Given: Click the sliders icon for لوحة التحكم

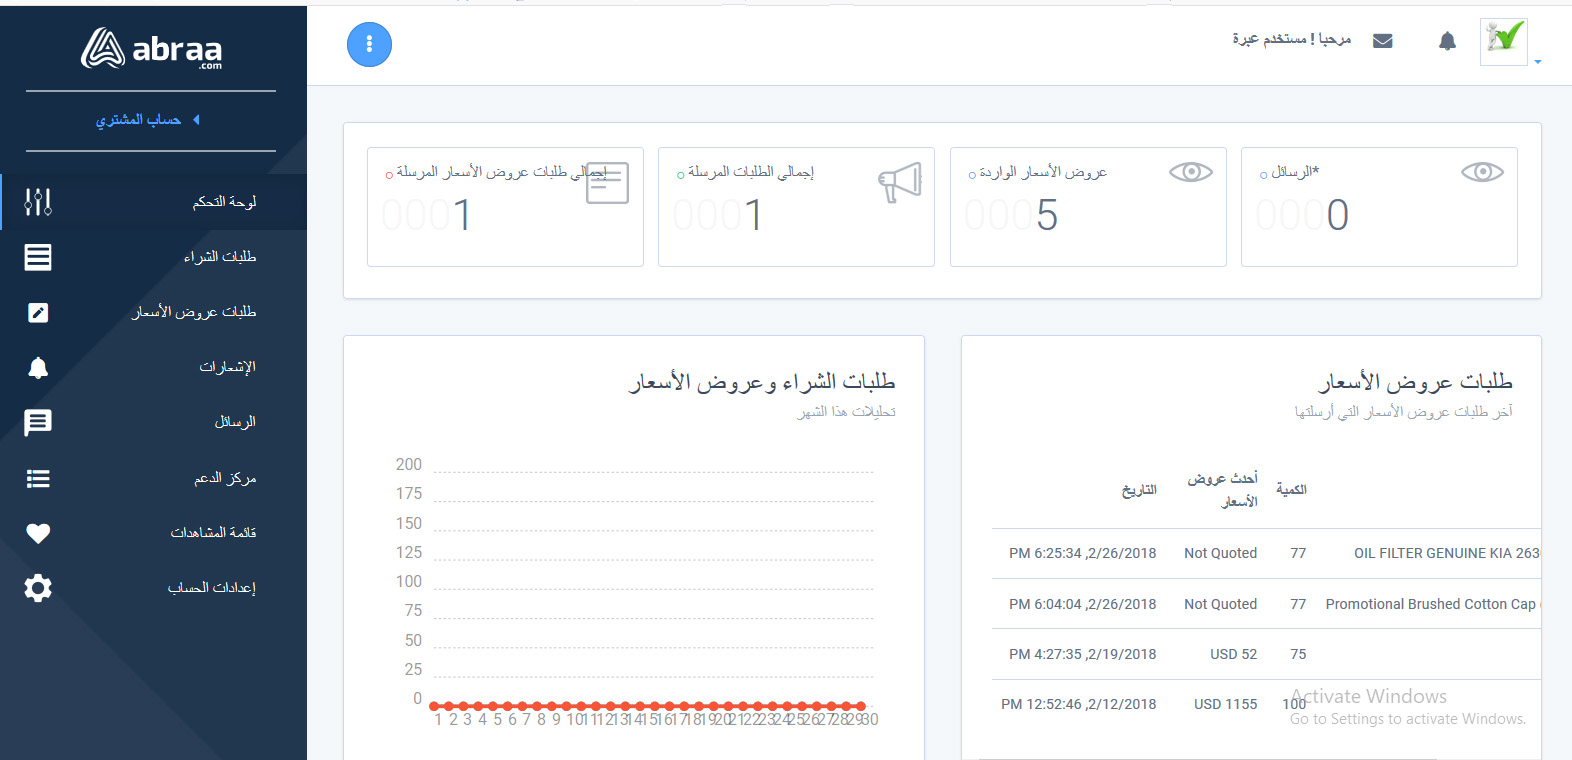Looking at the screenshot, I should (38, 202).
